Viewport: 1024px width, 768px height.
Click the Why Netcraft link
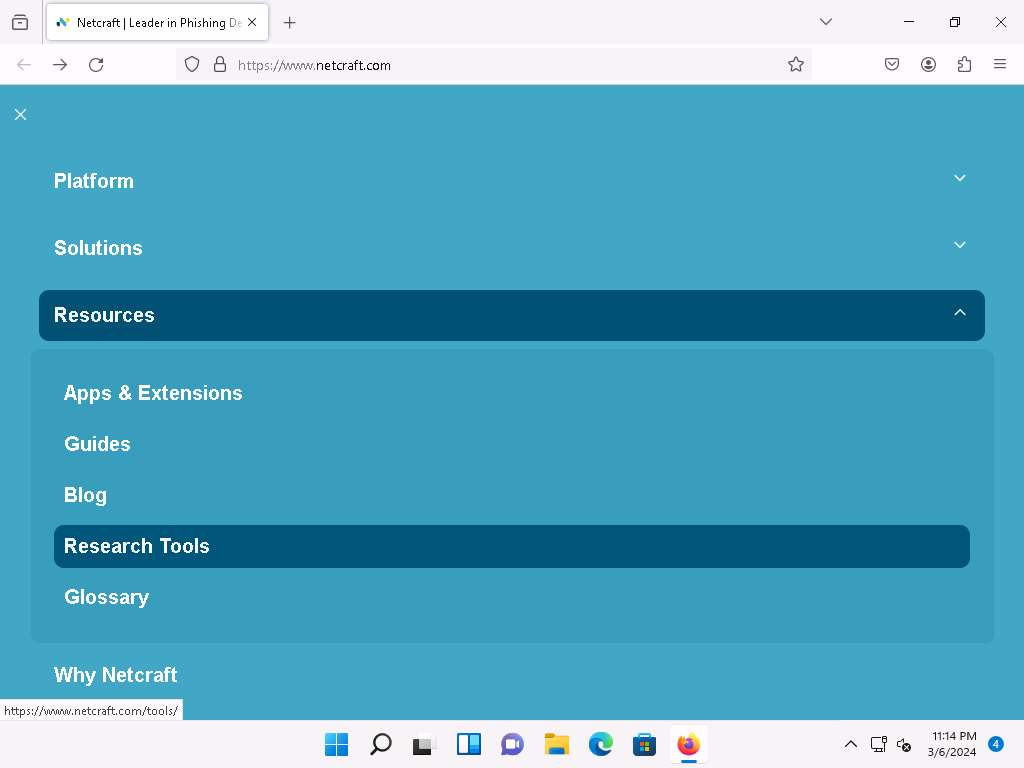tap(116, 675)
